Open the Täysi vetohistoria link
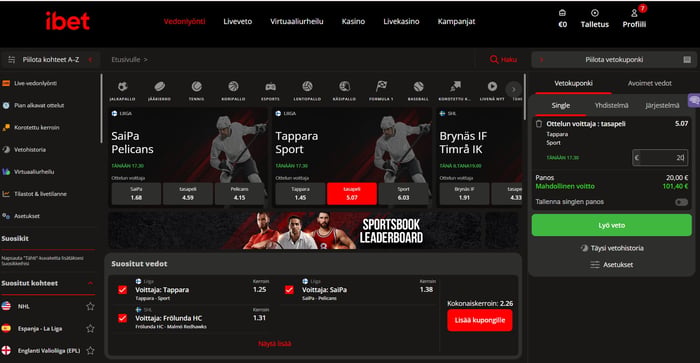Screen dimensions: 700x363 point(612,248)
